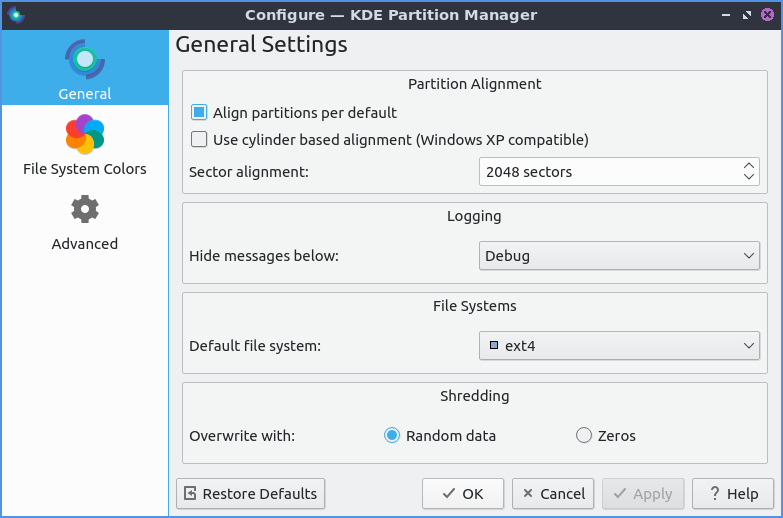The height and width of the screenshot is (518, 783).
Task: Click the Sector alignment input field
Action: (x=607, y=172)
